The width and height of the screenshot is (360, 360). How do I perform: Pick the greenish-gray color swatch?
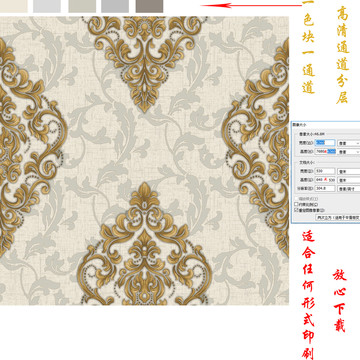(82, 6)
